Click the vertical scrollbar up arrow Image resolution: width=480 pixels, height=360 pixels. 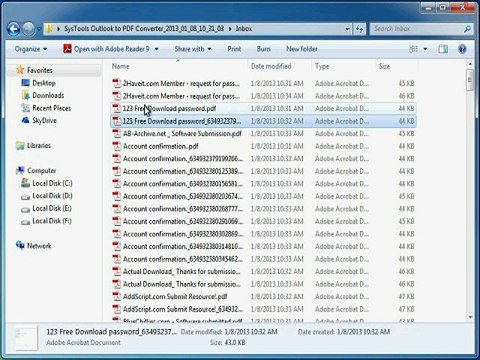pyautogui.click(x=470, y=64)
